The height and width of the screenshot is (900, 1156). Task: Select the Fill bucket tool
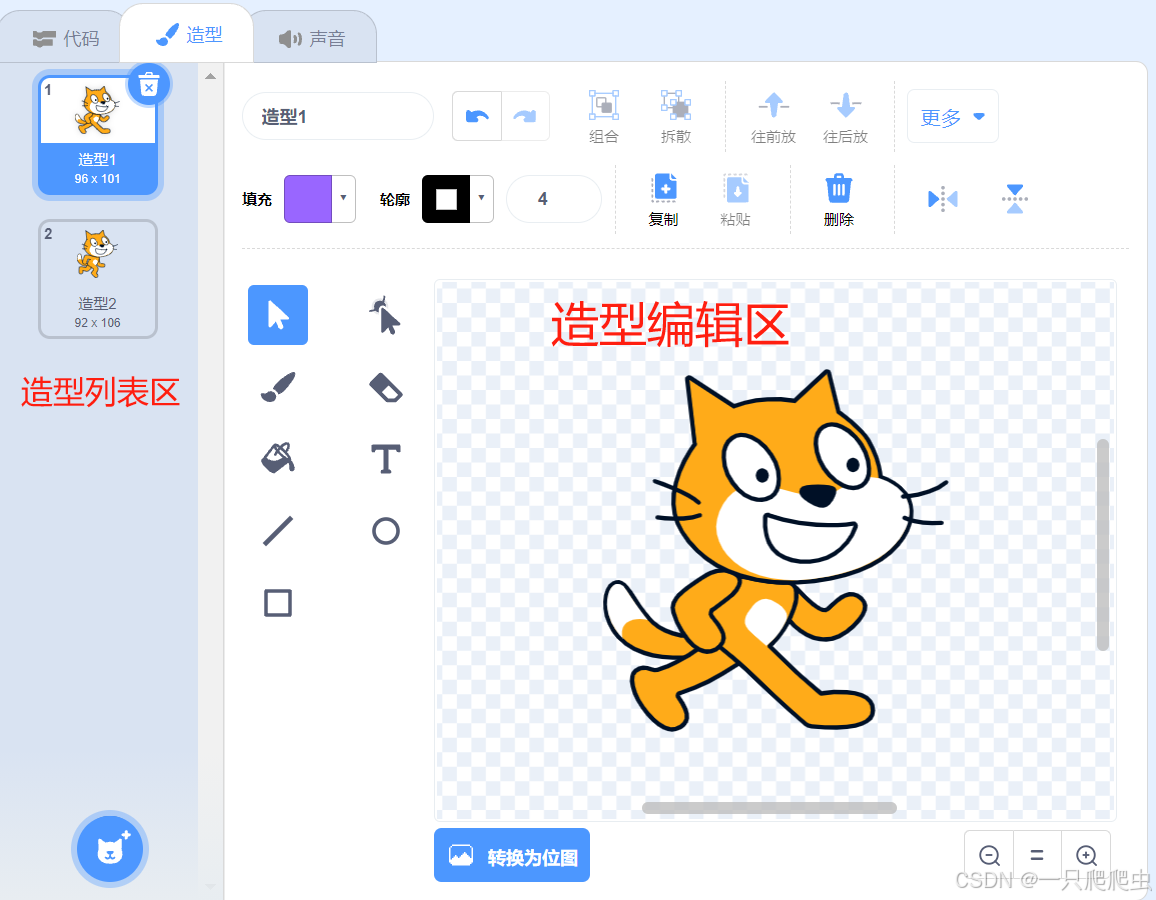click(x=277, y=458)
